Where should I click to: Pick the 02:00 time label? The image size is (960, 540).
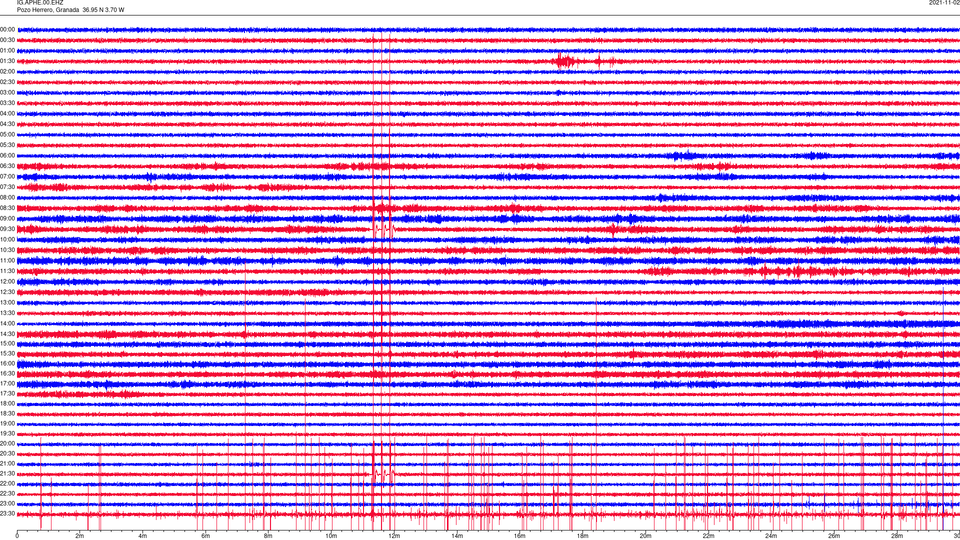(x=8, y=72)
